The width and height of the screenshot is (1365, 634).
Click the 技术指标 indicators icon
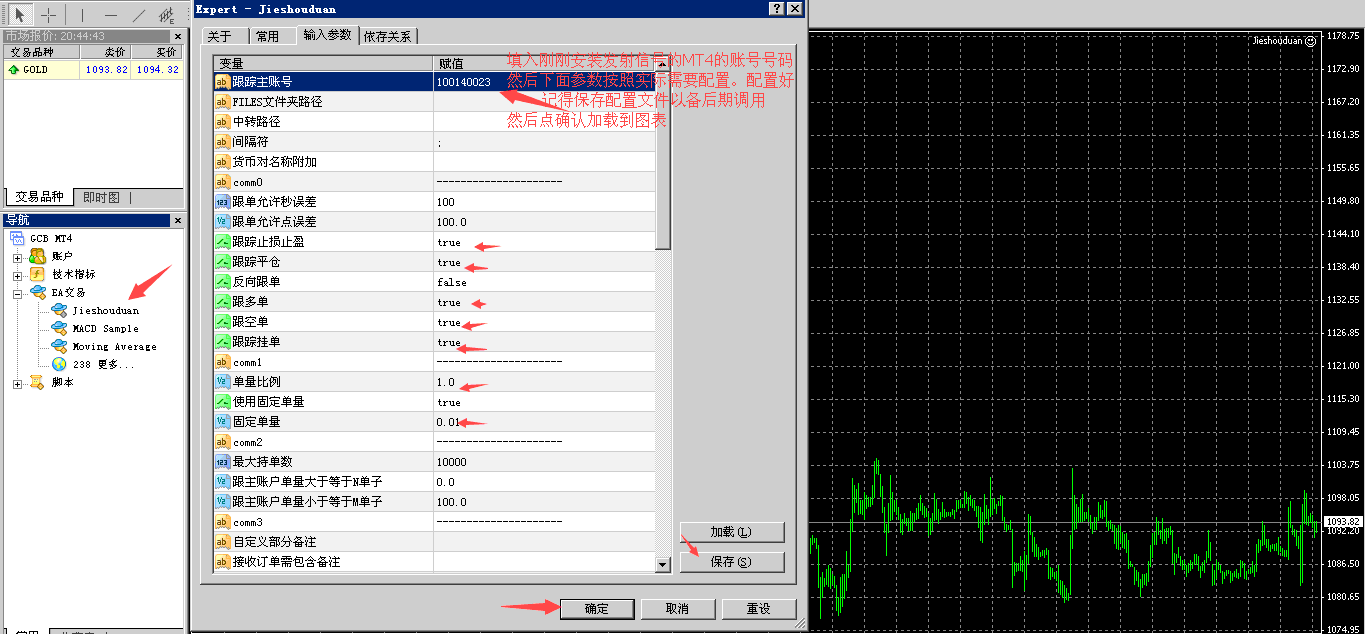[x=37, y=274]
